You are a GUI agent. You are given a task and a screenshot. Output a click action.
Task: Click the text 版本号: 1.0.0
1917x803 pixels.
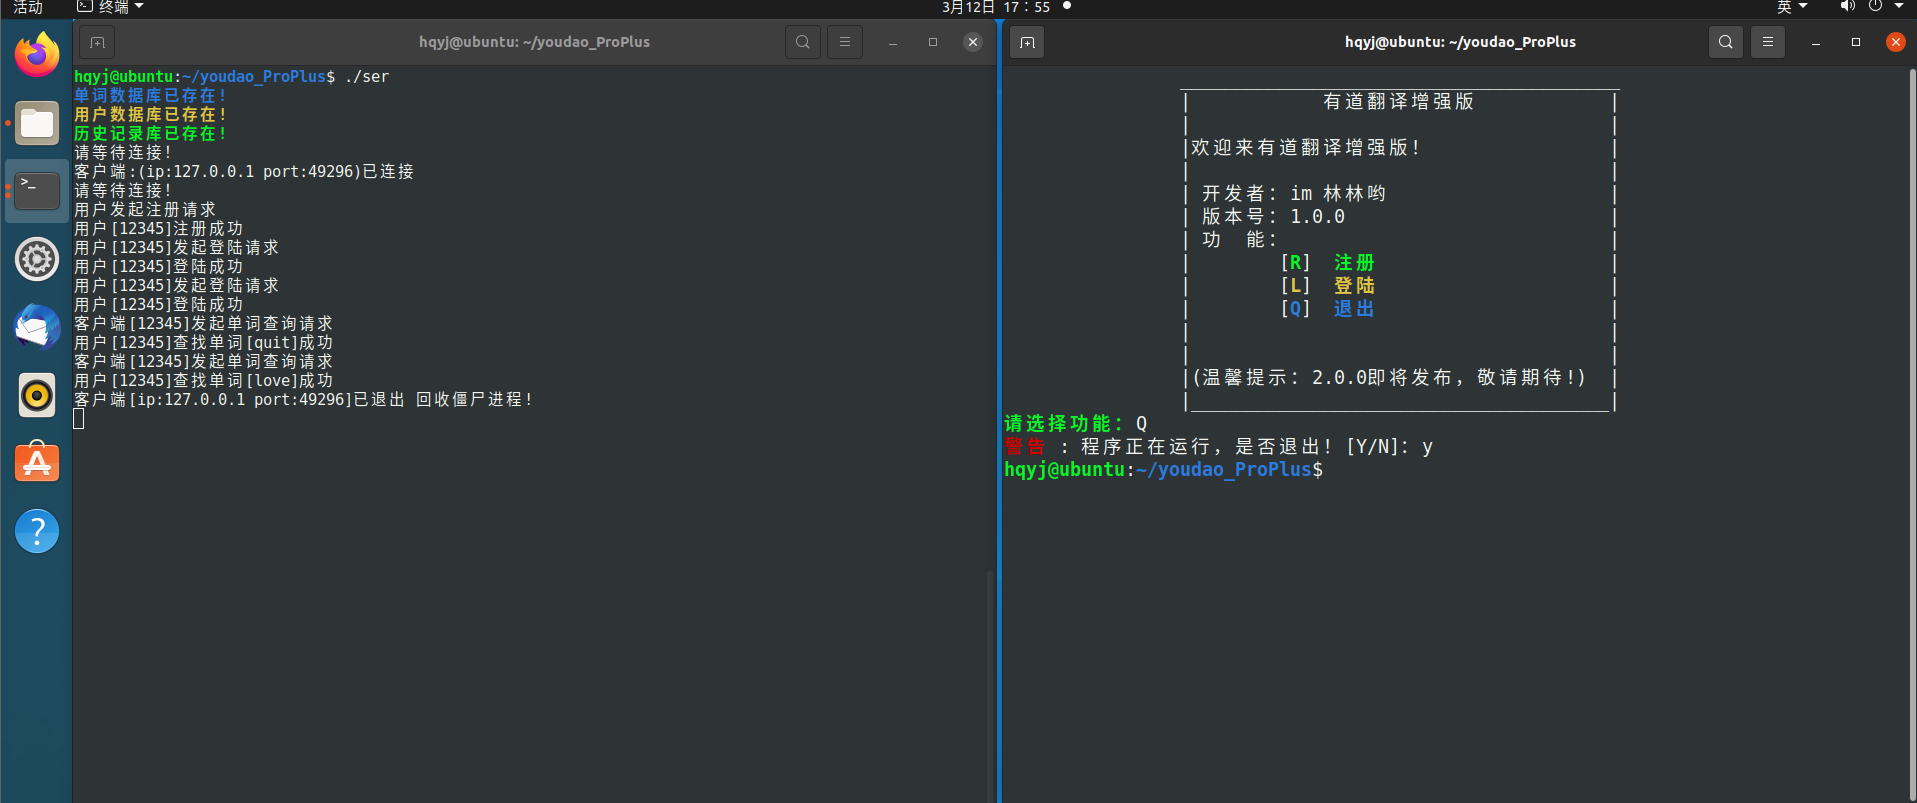pyautogui.click(x=1273, y=216)
